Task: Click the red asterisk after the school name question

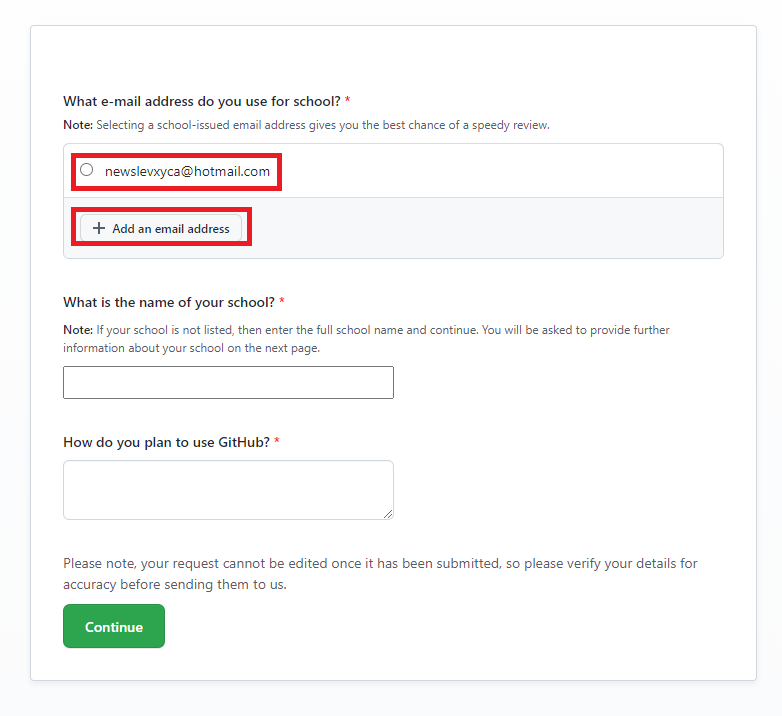Action: [282, 302]
